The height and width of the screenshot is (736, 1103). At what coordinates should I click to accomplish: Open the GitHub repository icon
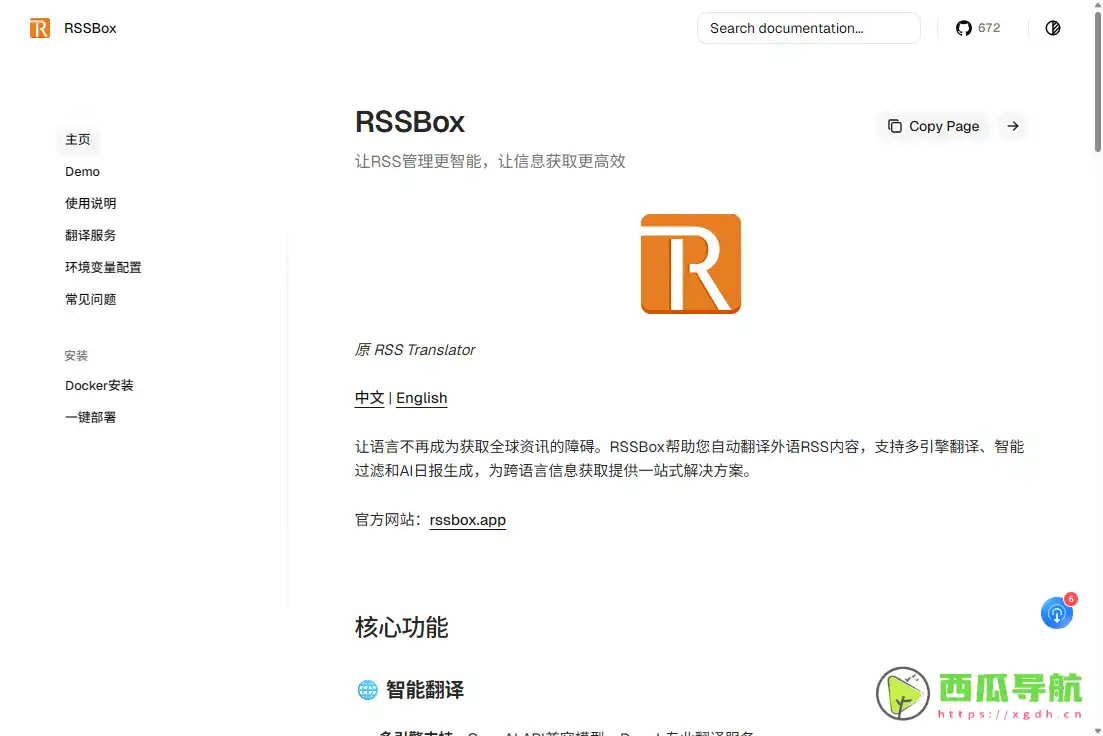point(964,28)
